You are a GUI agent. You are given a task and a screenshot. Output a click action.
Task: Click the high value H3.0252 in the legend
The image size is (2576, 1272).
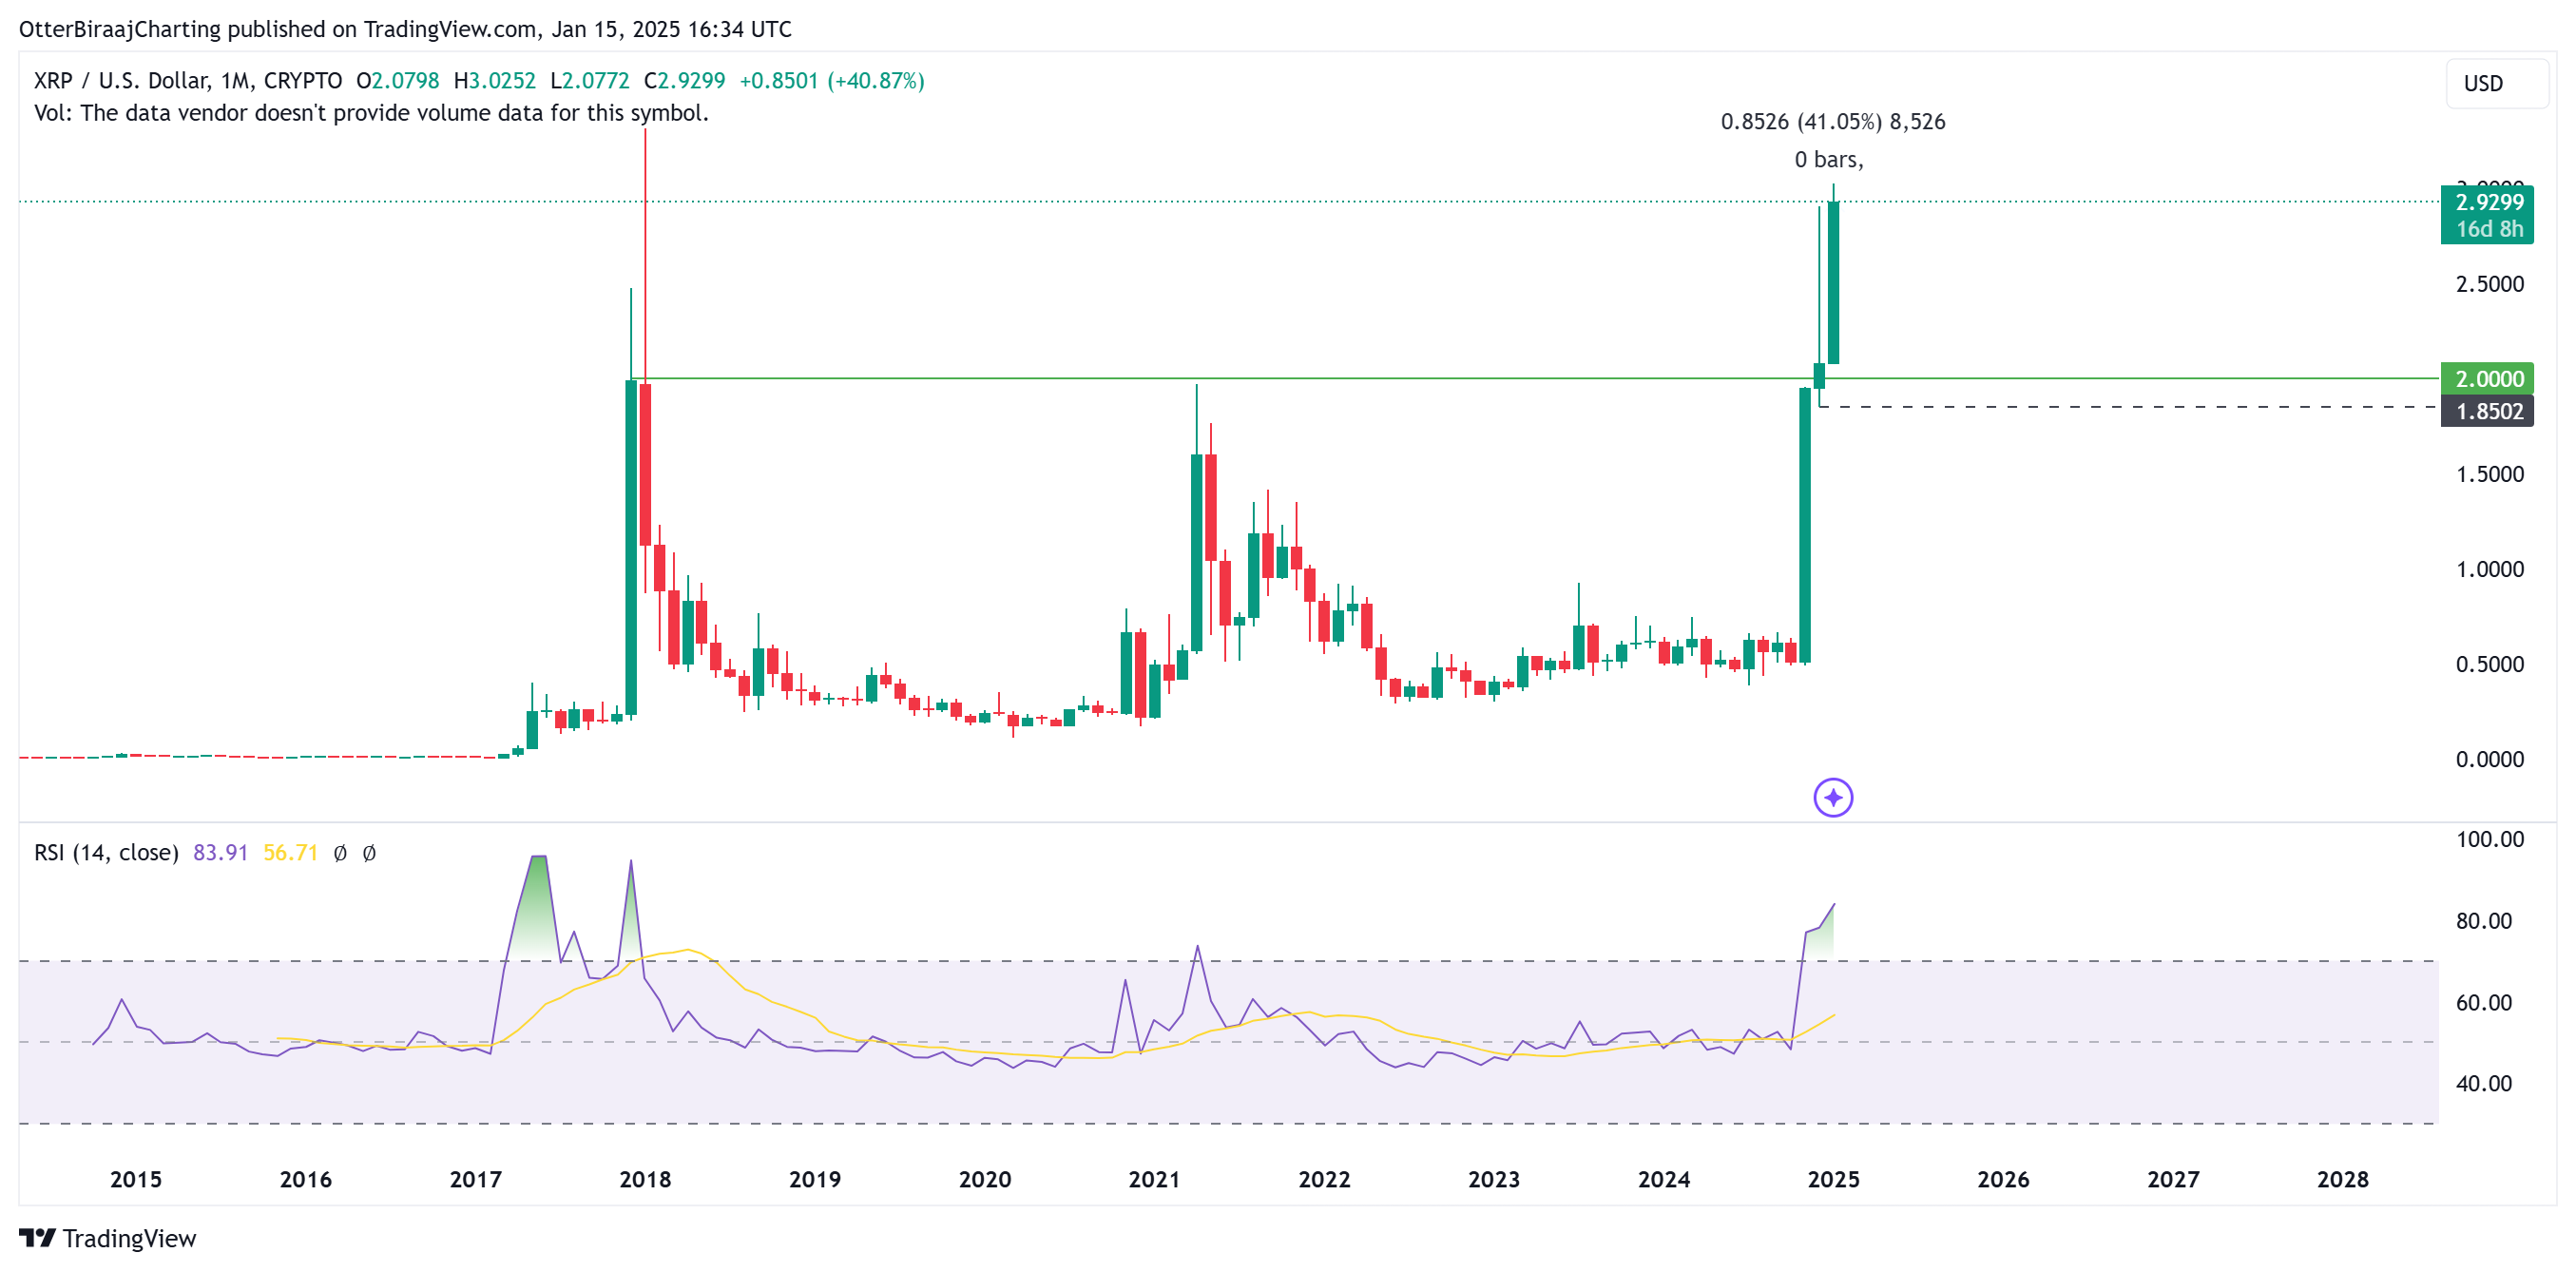[x=495, y=80]
